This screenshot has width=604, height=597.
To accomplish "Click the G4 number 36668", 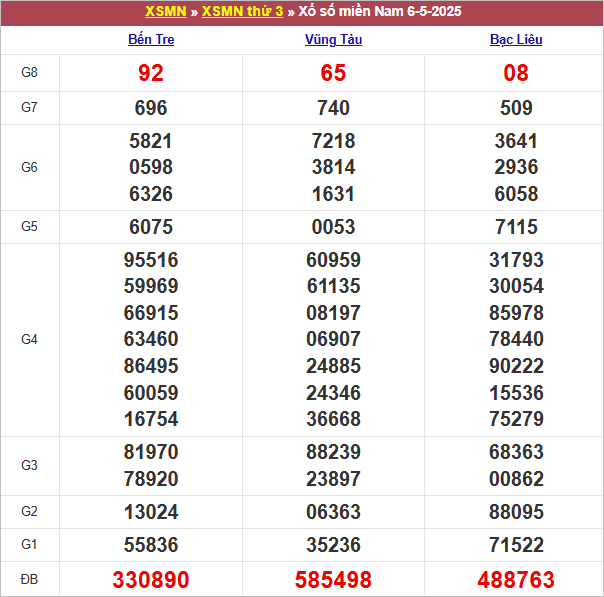I will [334, 419].
